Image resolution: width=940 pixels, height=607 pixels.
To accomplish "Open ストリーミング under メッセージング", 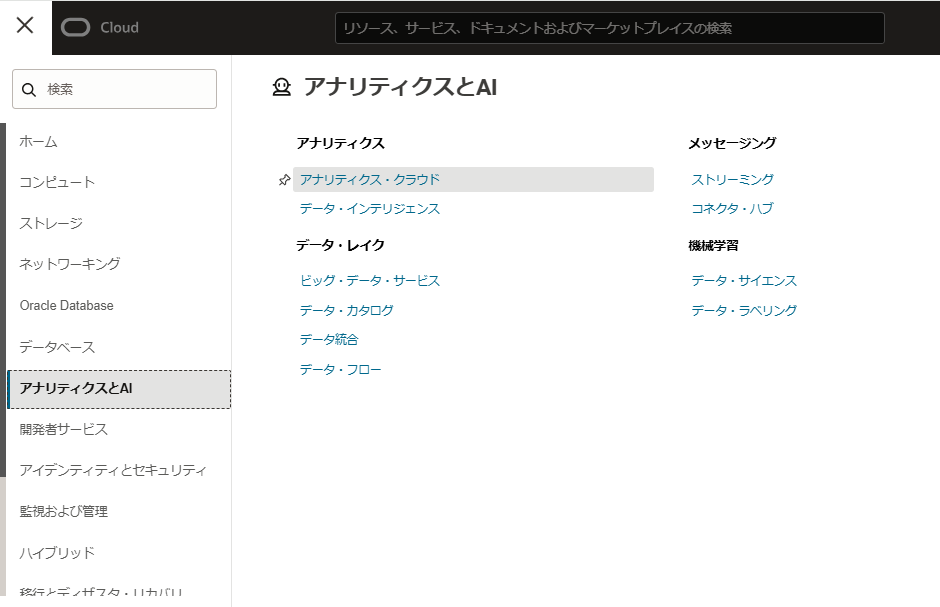I will 733,180.
